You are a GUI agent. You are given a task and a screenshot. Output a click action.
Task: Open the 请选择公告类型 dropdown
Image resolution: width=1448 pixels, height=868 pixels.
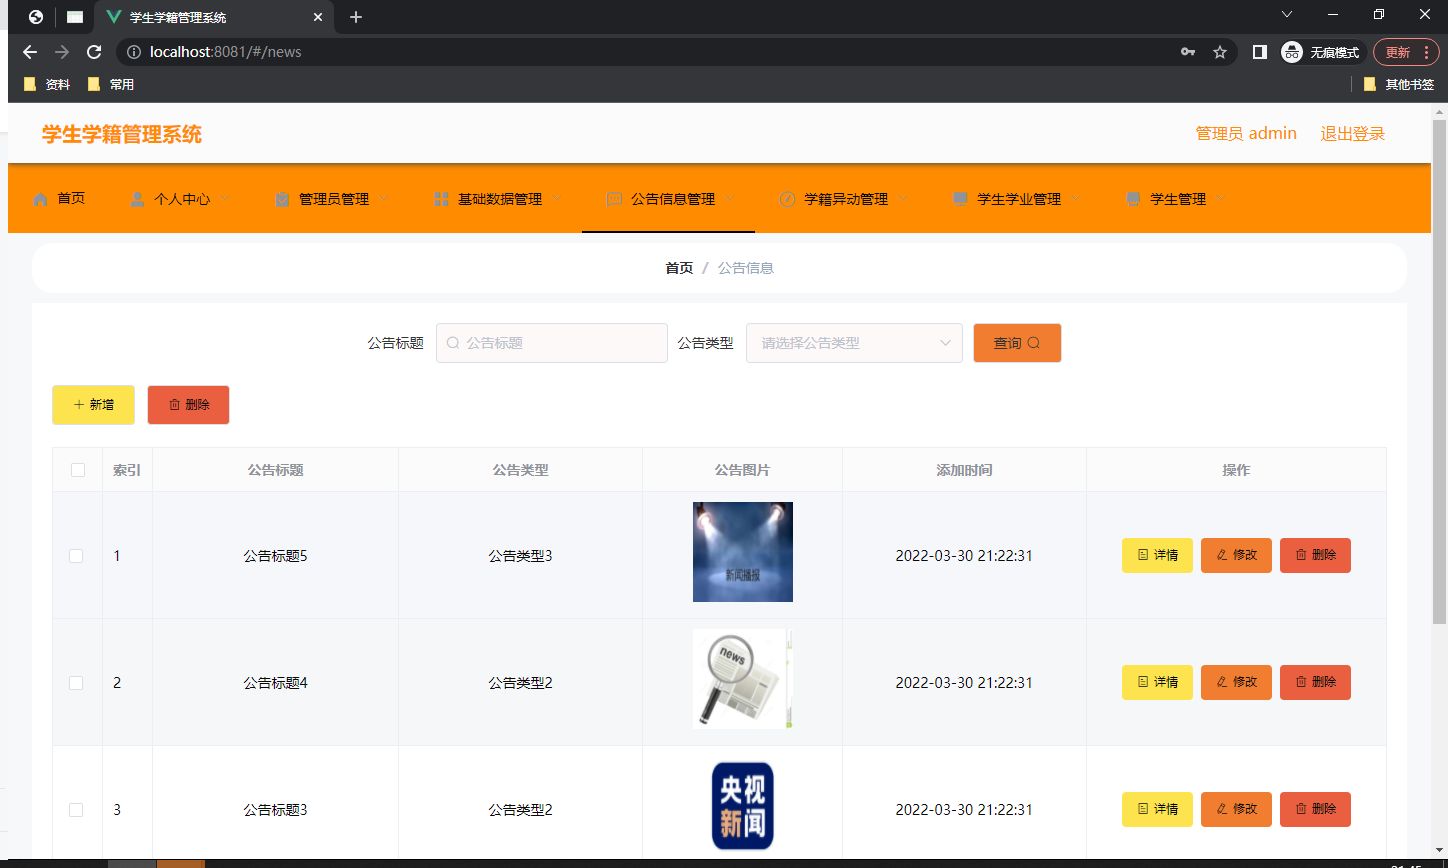[x=854, y=343]
